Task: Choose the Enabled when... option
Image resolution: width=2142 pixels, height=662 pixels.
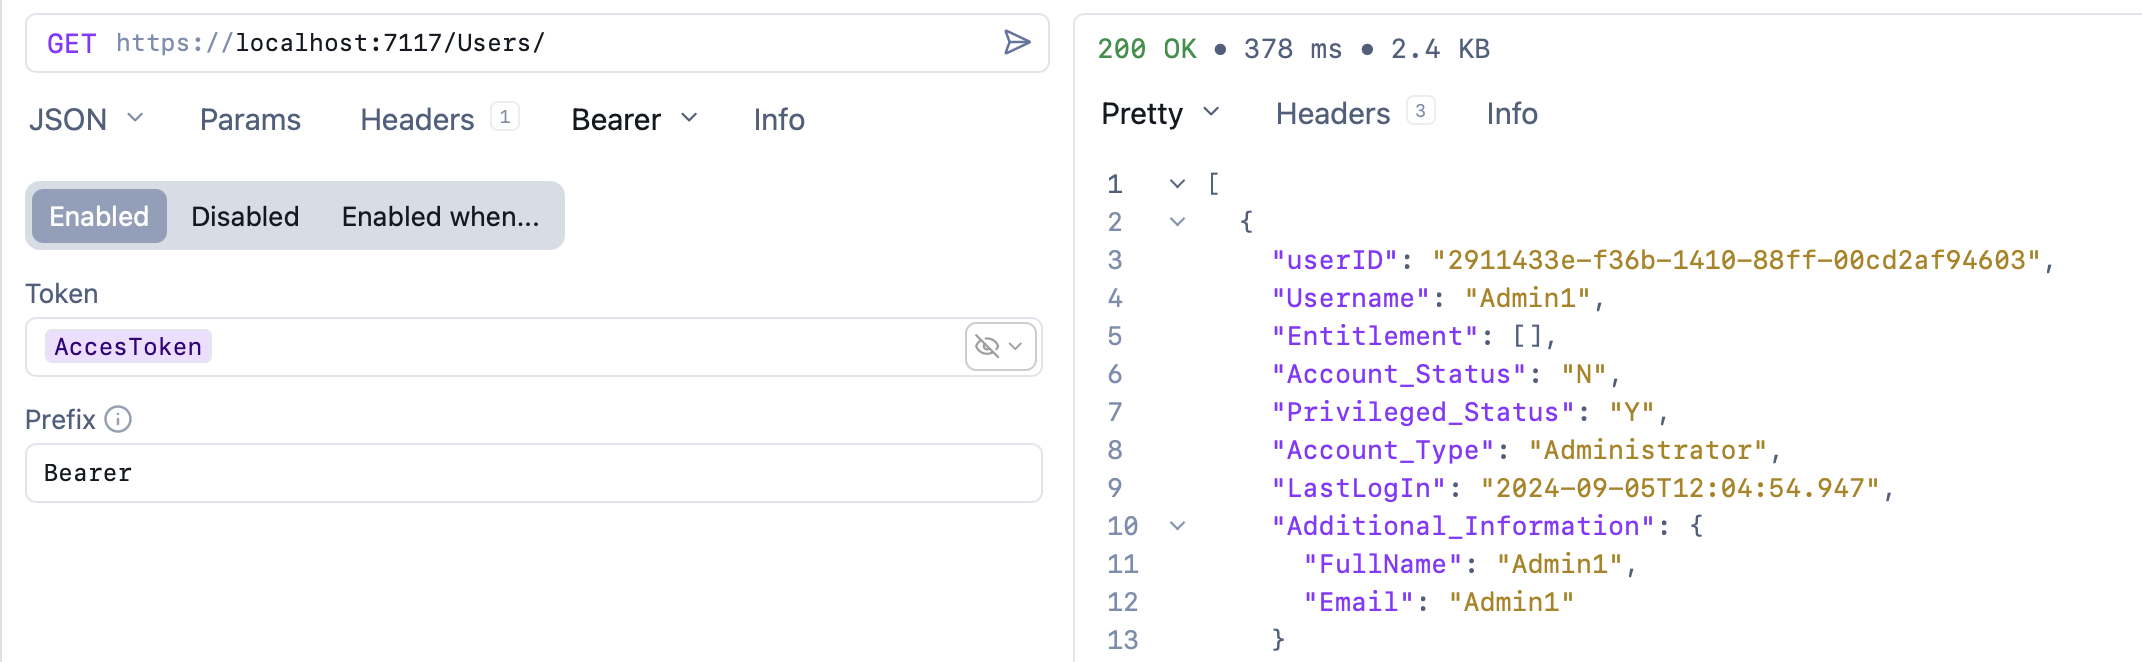Action: coord(440,216)
